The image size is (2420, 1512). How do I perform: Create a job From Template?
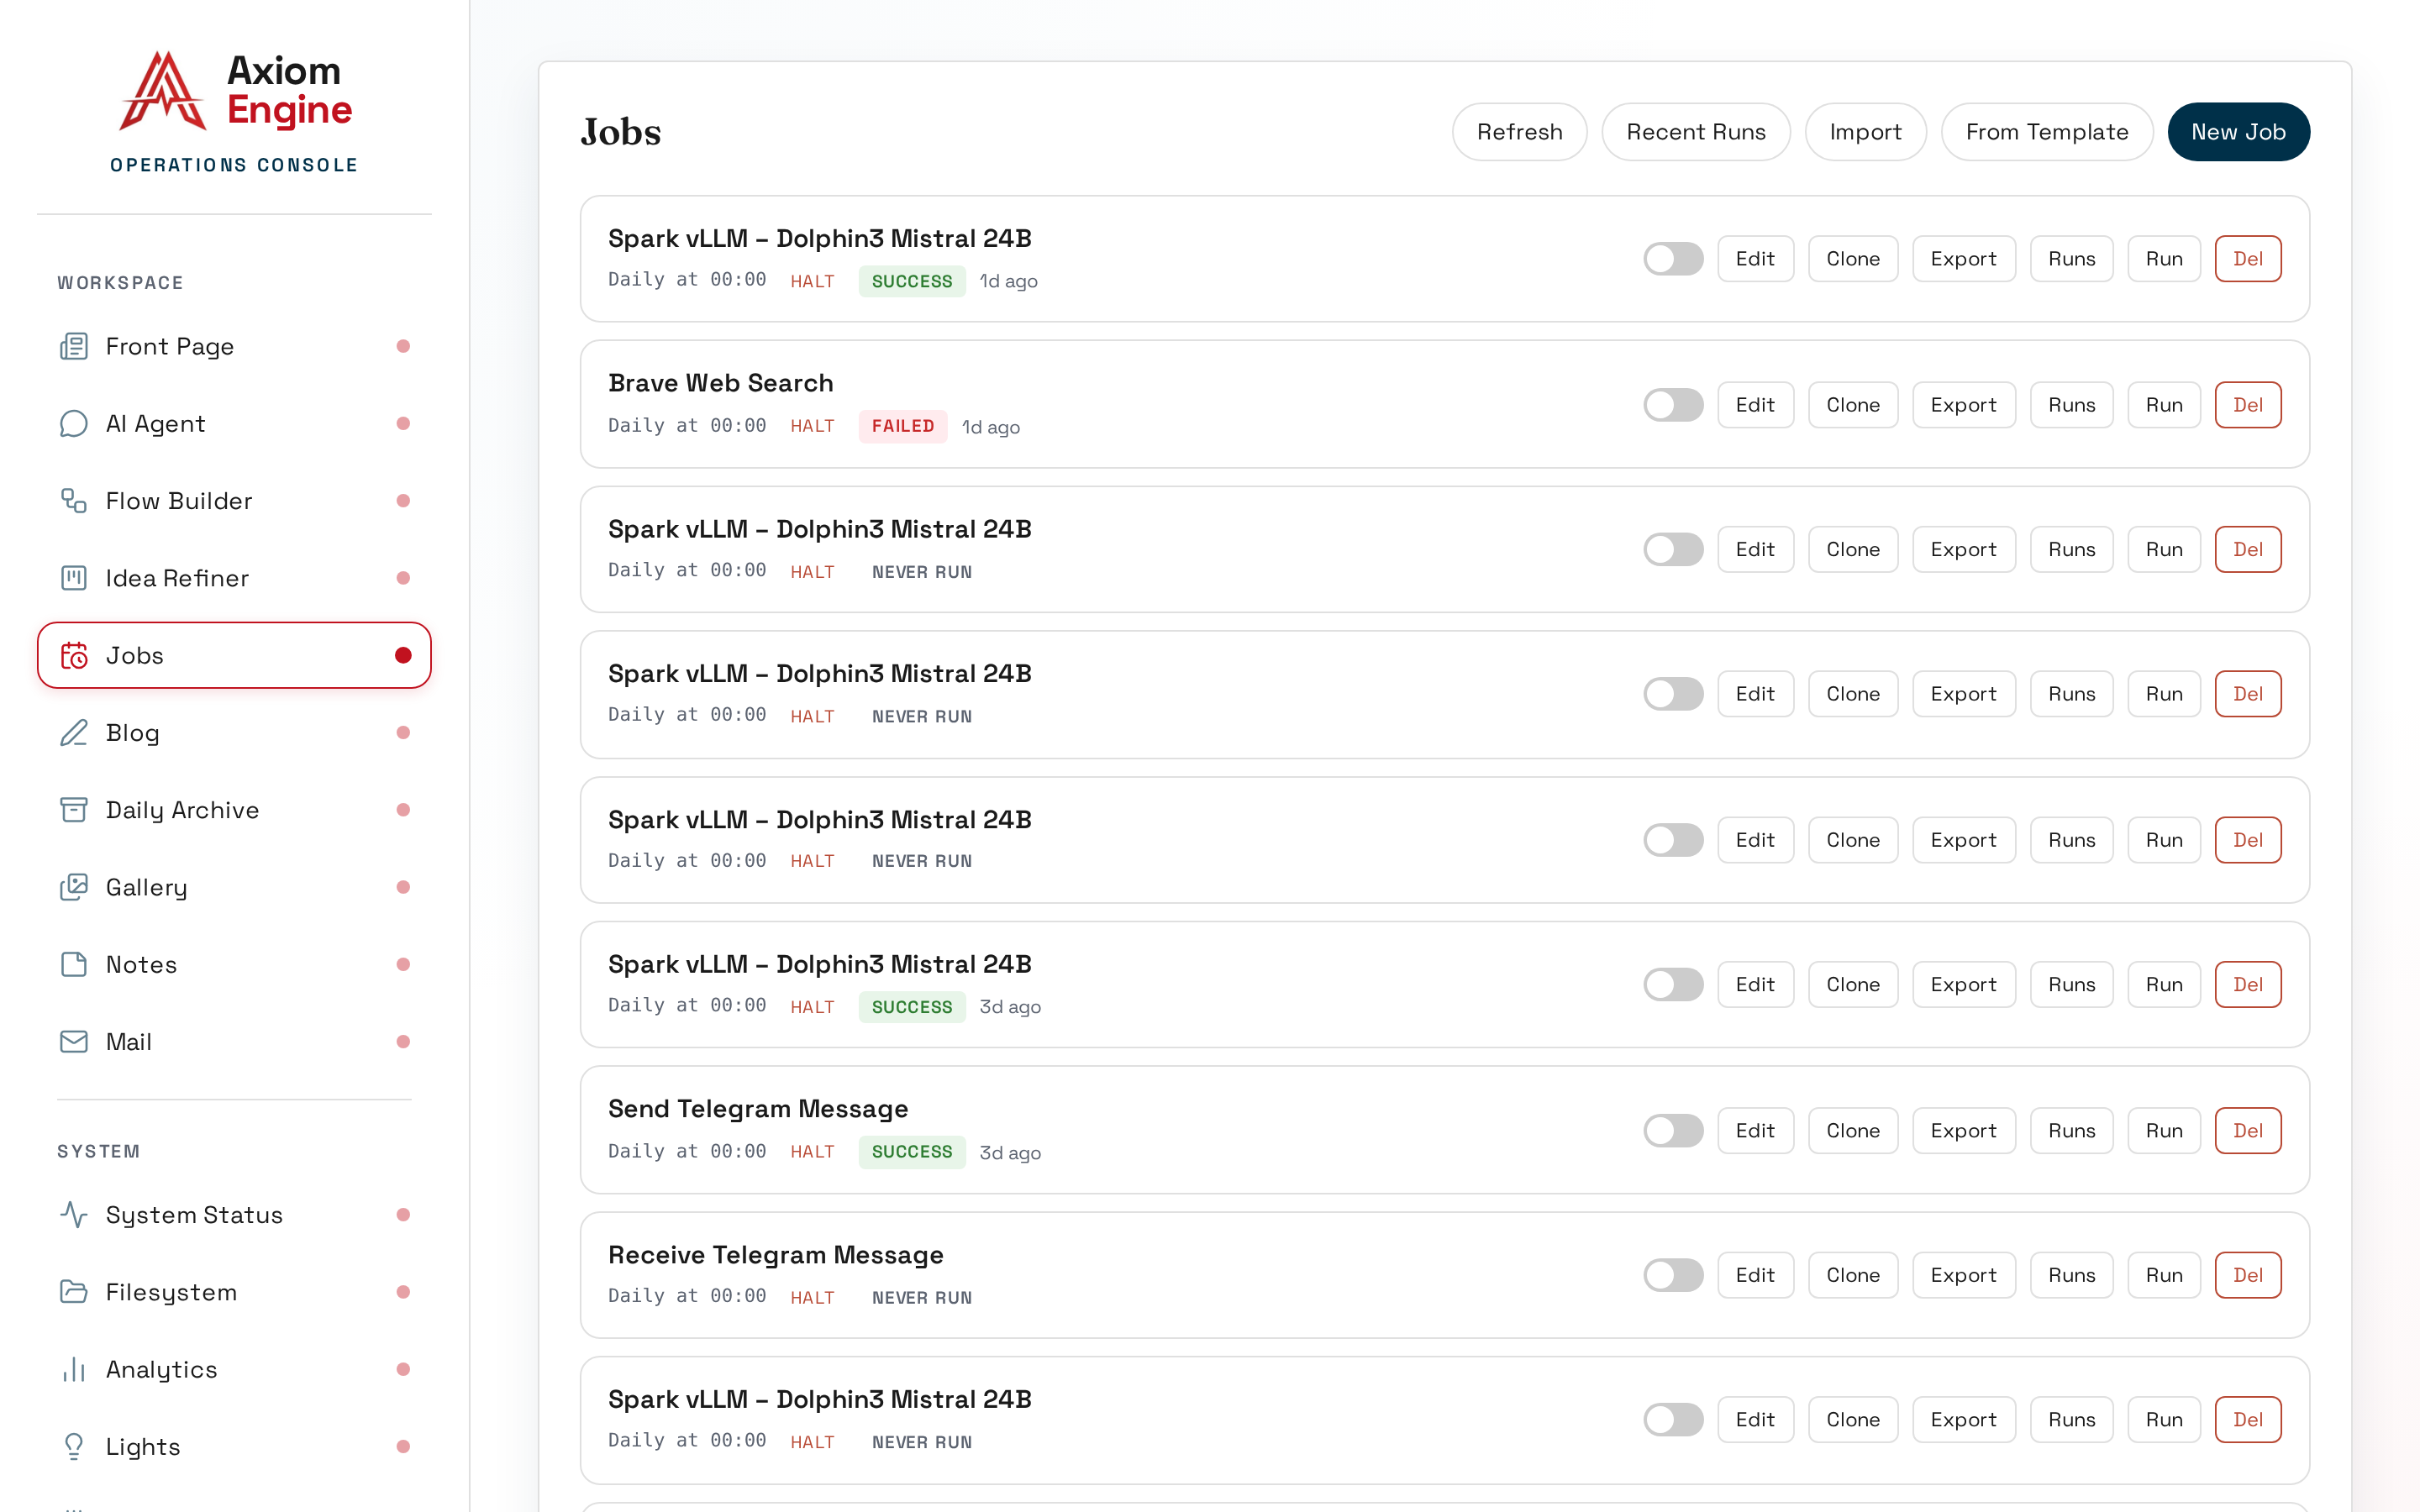2047,132
